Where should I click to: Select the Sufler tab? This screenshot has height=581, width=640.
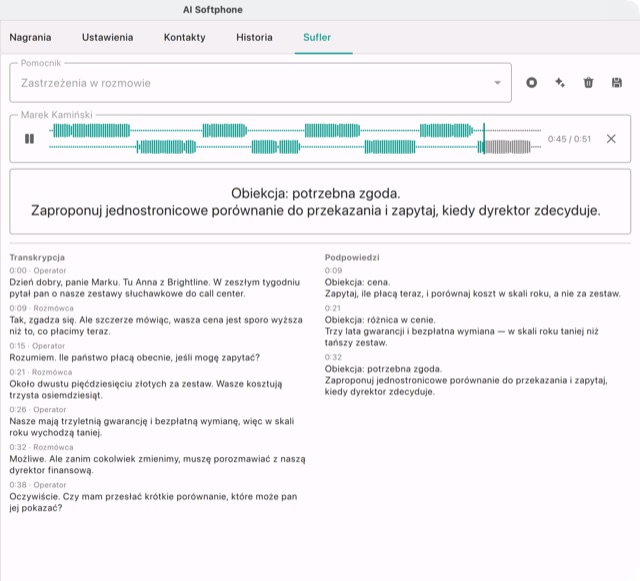click(x=317, y=37)
